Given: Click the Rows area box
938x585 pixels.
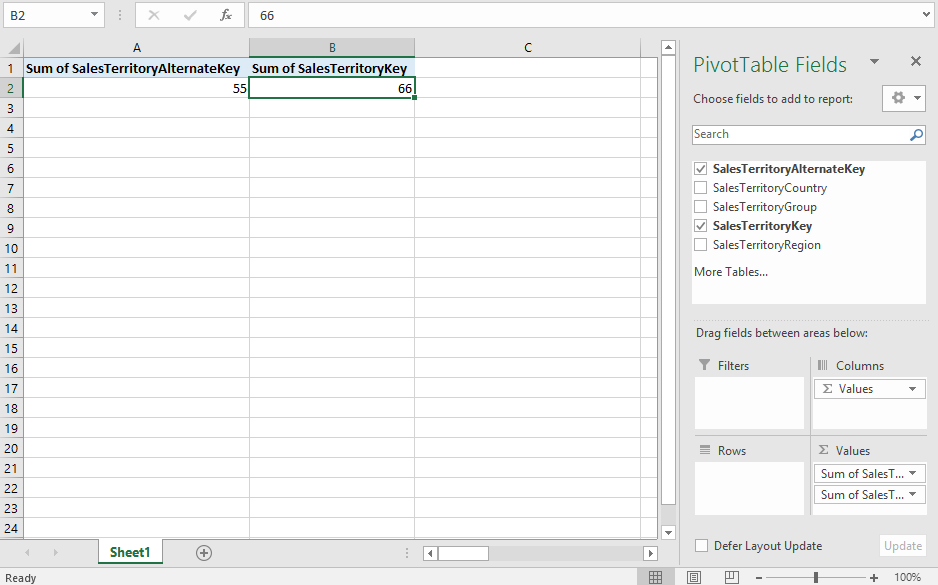Looking at the screenshot, I should (x=749, y=488).
